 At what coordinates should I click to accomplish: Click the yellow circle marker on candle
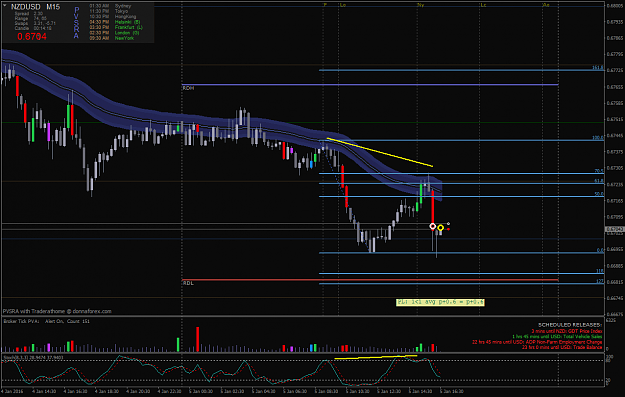440,228
